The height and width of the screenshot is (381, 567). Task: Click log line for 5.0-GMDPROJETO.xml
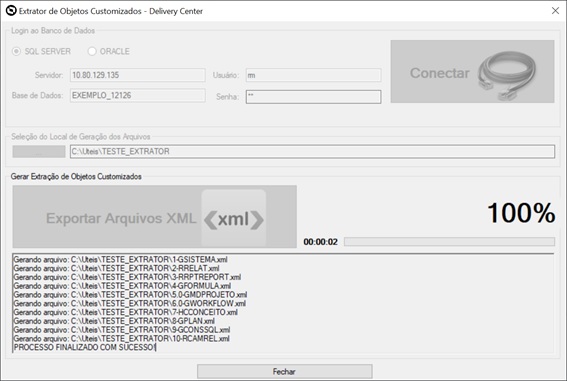tap(130, 295)
